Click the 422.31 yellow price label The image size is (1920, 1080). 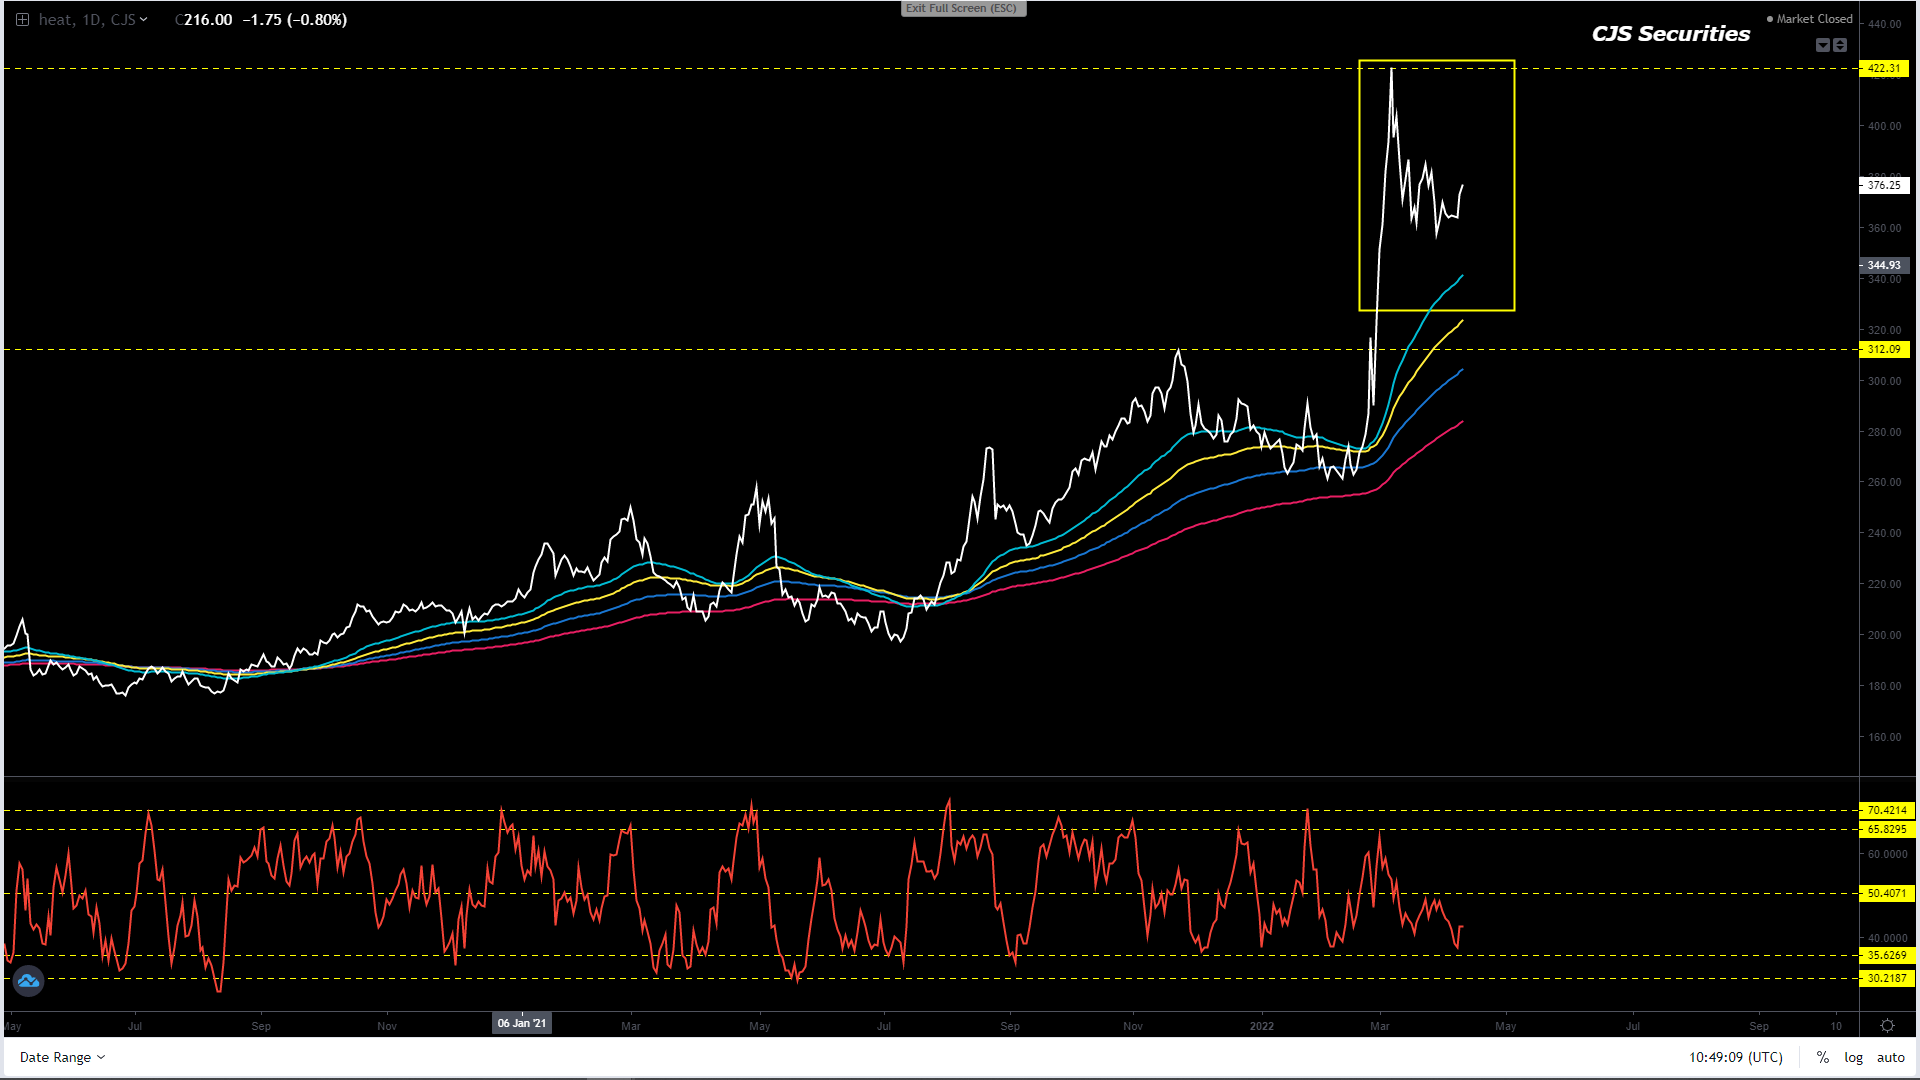1884,69
